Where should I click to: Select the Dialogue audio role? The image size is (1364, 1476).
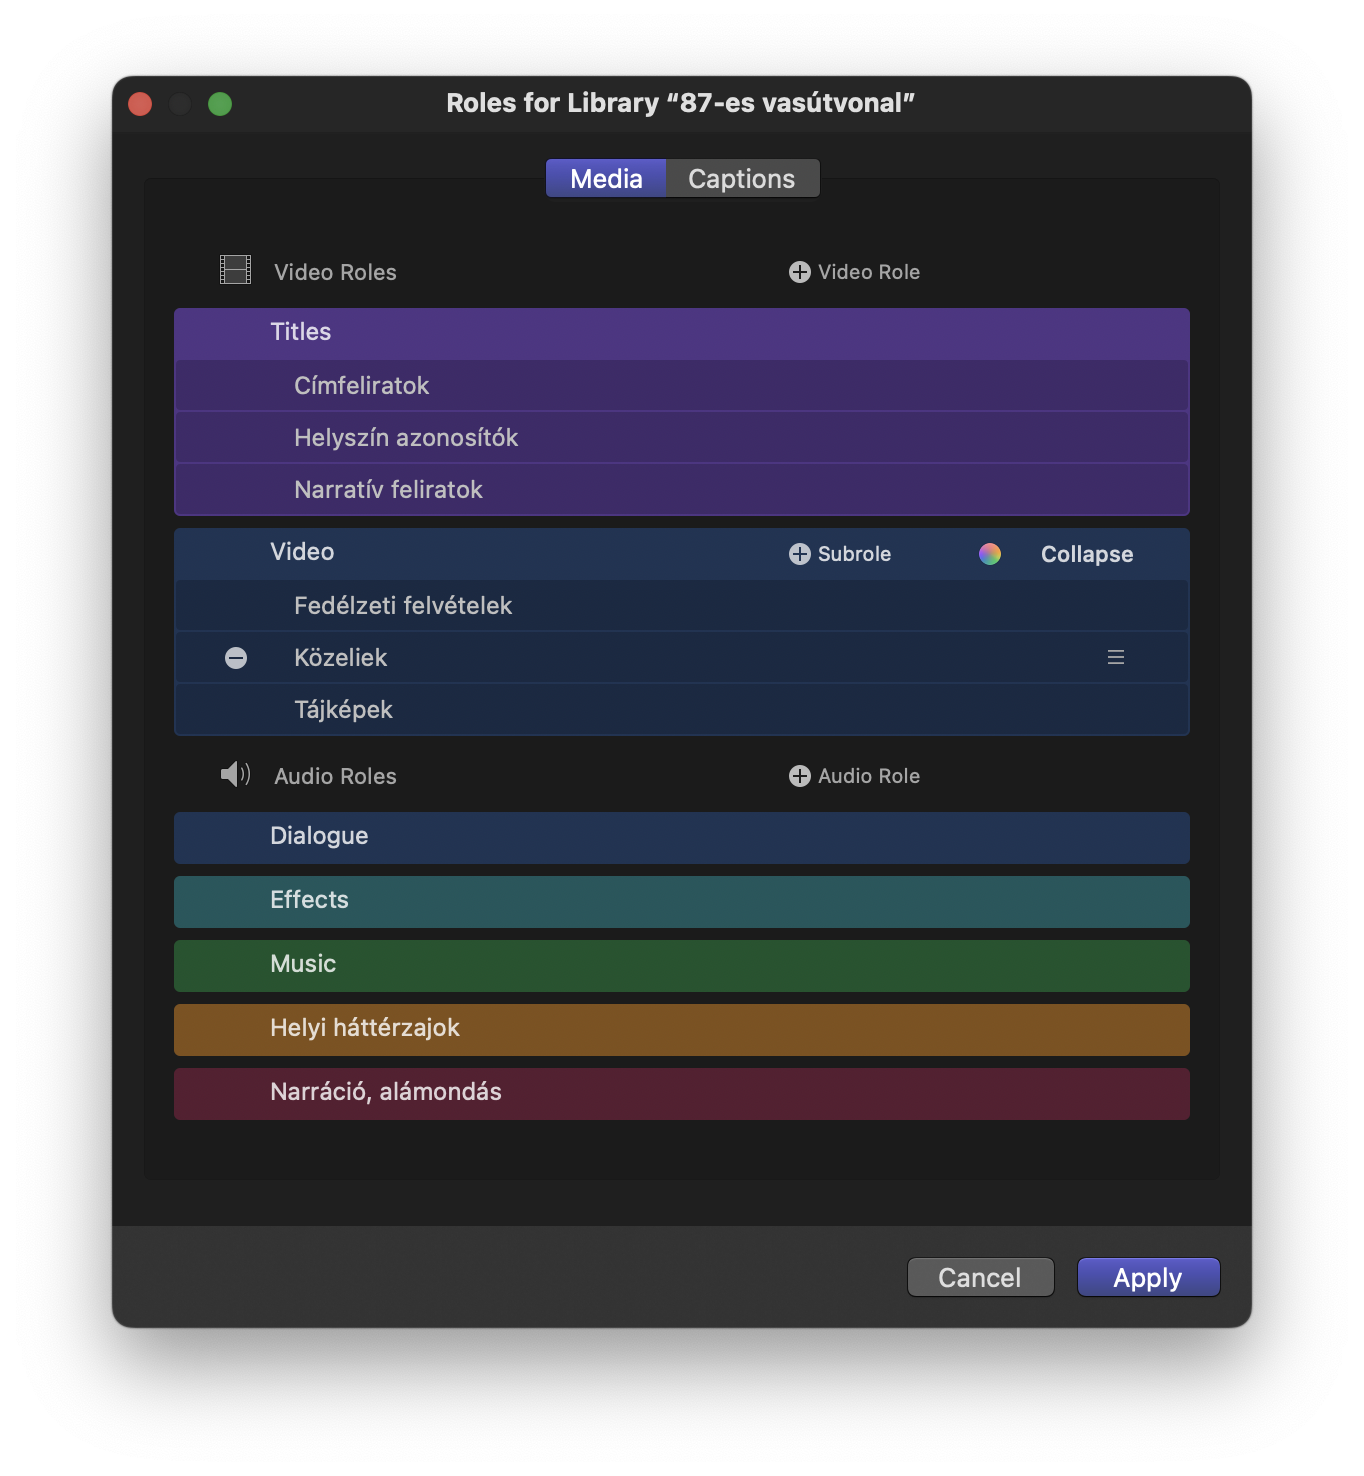point(682,837)
